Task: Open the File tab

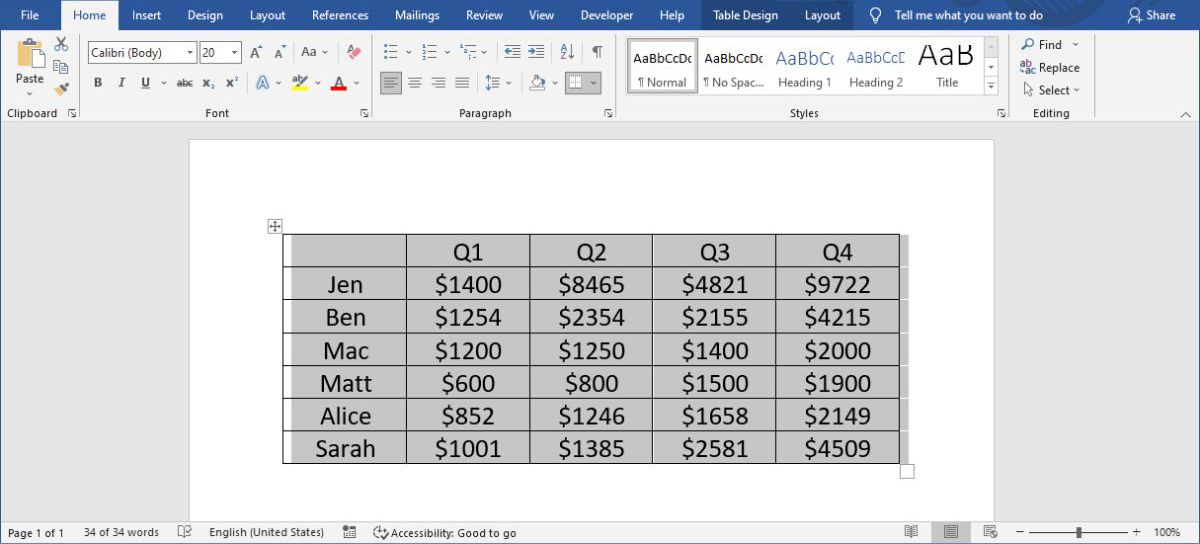Action: click(x=30, y=15)
